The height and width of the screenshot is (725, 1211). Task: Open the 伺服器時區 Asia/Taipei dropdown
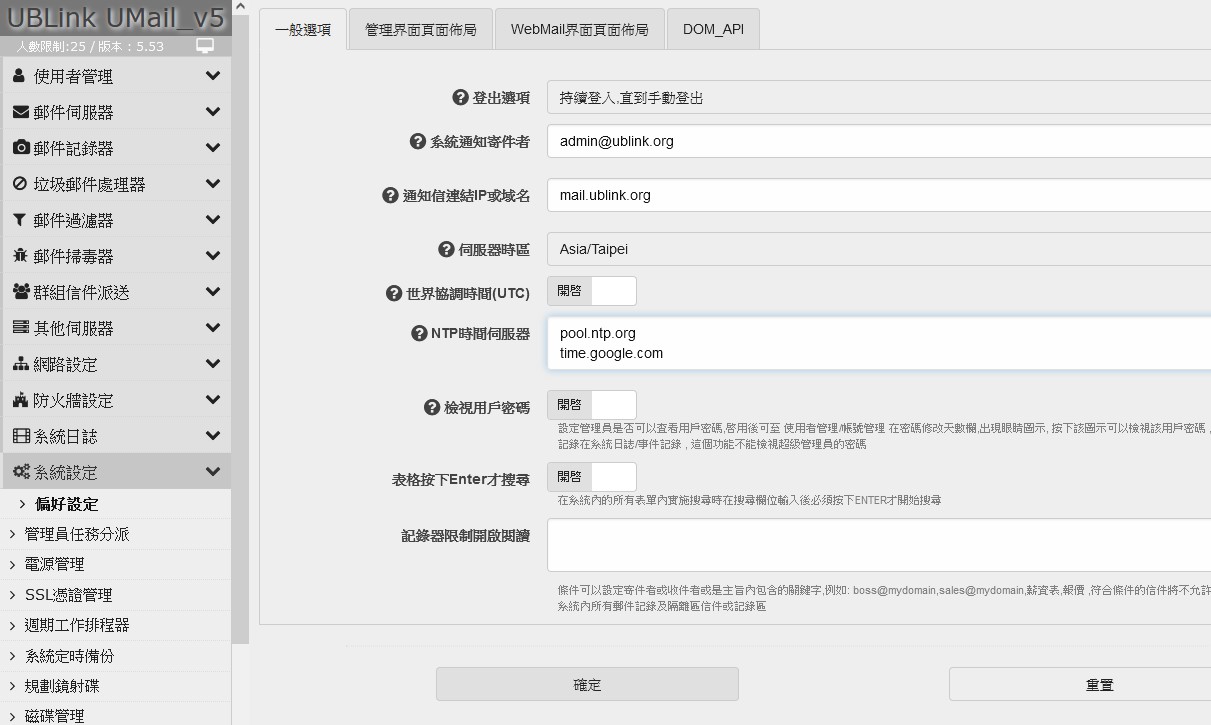point(878,250)
